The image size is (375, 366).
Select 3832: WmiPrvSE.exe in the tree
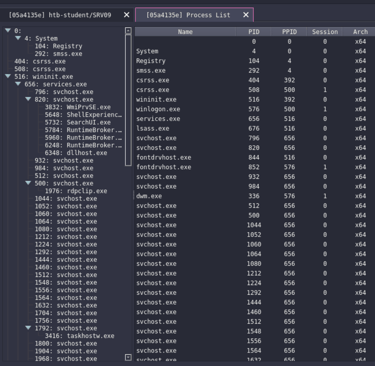pos(78,107)
